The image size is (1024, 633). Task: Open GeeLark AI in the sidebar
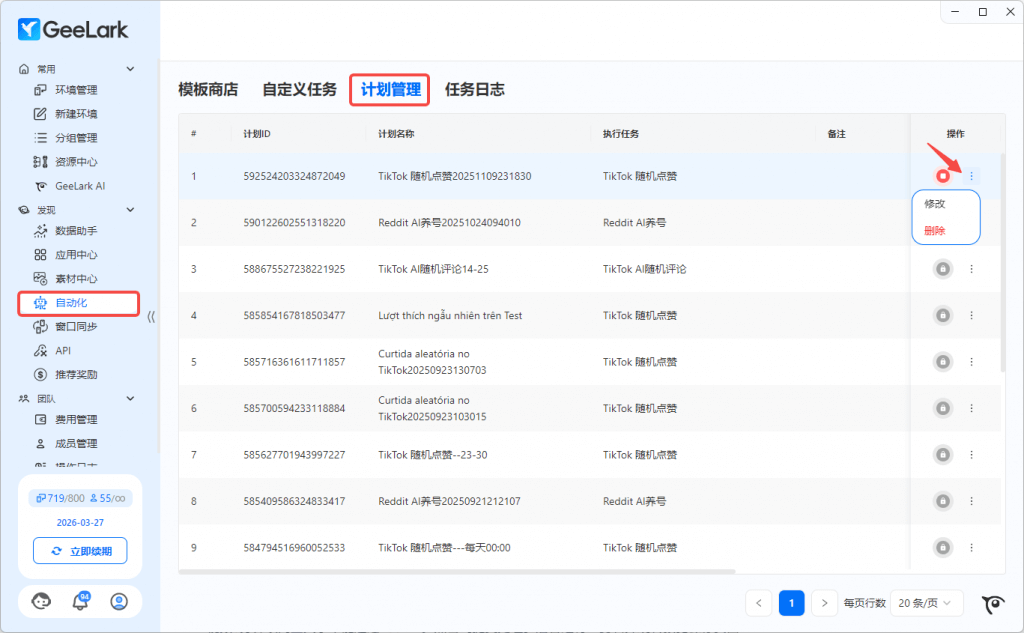click(80, 186)
